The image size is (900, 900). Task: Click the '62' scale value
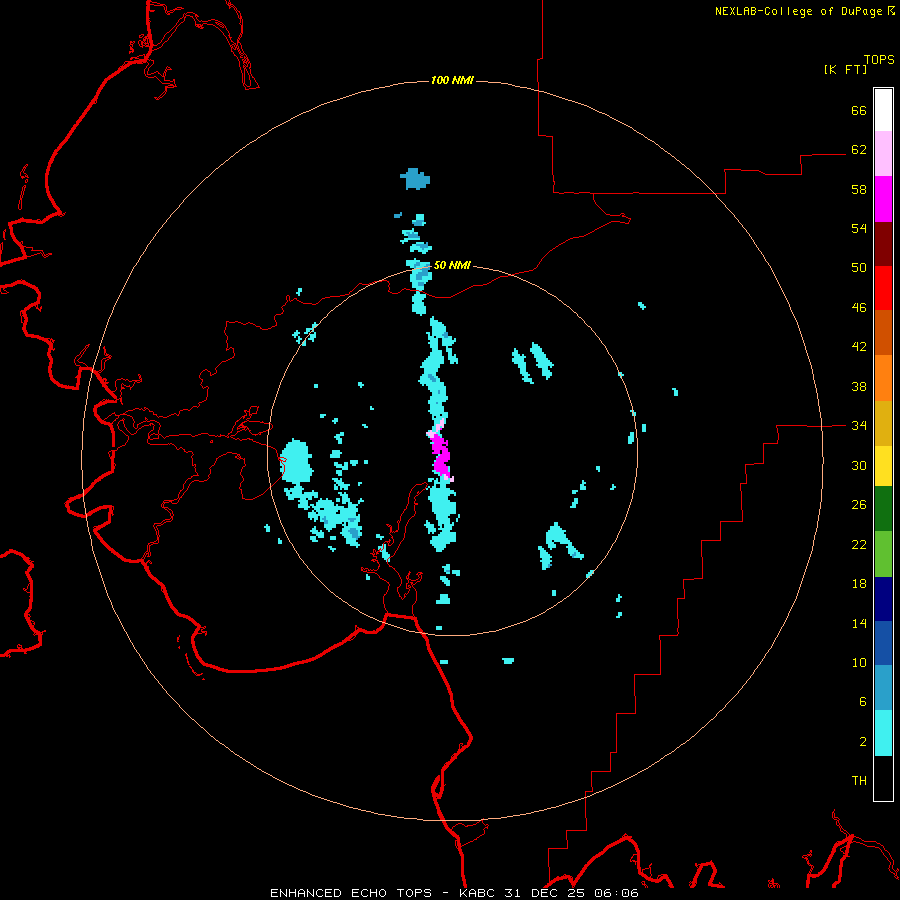(x=859, y=149)
